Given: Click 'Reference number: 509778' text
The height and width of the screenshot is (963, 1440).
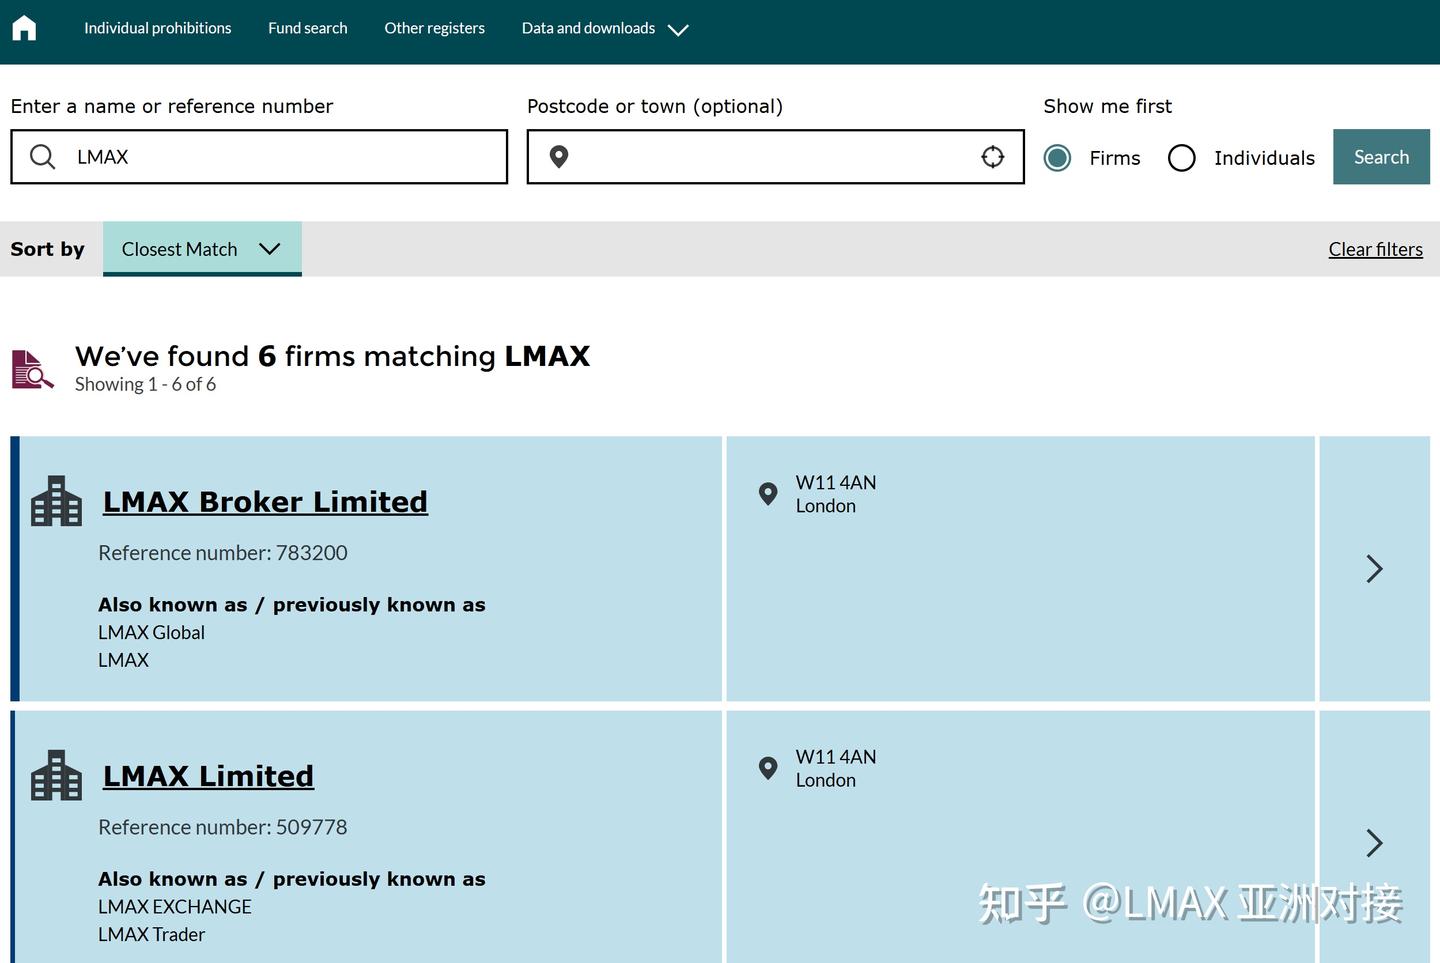Looking at the screenshot, I should click(x=223, y=827).
